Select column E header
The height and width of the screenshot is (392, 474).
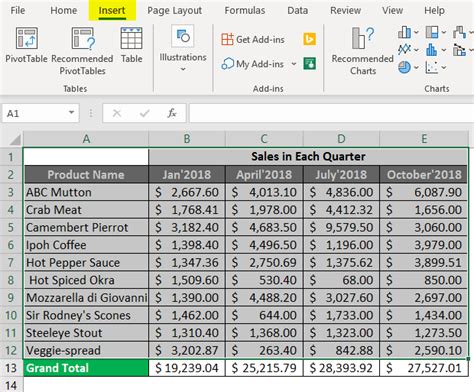424,139
